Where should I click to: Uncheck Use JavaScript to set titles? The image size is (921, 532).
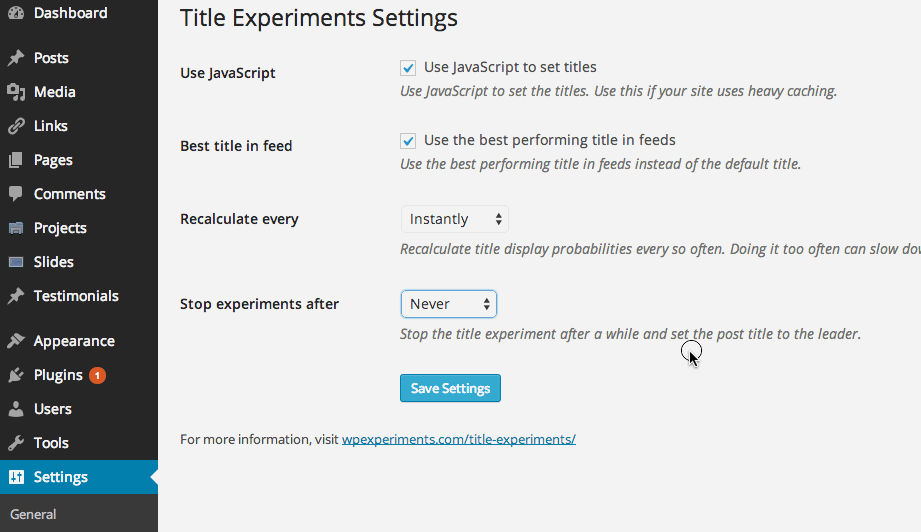coord(408,68)
